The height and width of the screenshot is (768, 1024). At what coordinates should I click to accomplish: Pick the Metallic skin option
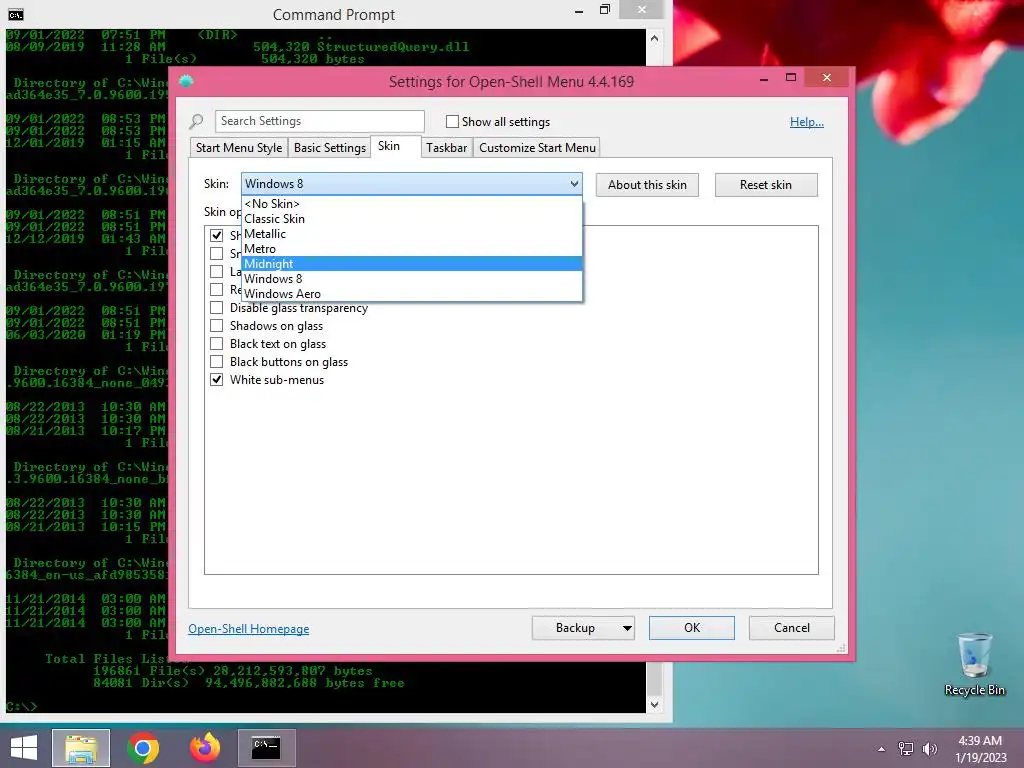click(x=411, y=234)
